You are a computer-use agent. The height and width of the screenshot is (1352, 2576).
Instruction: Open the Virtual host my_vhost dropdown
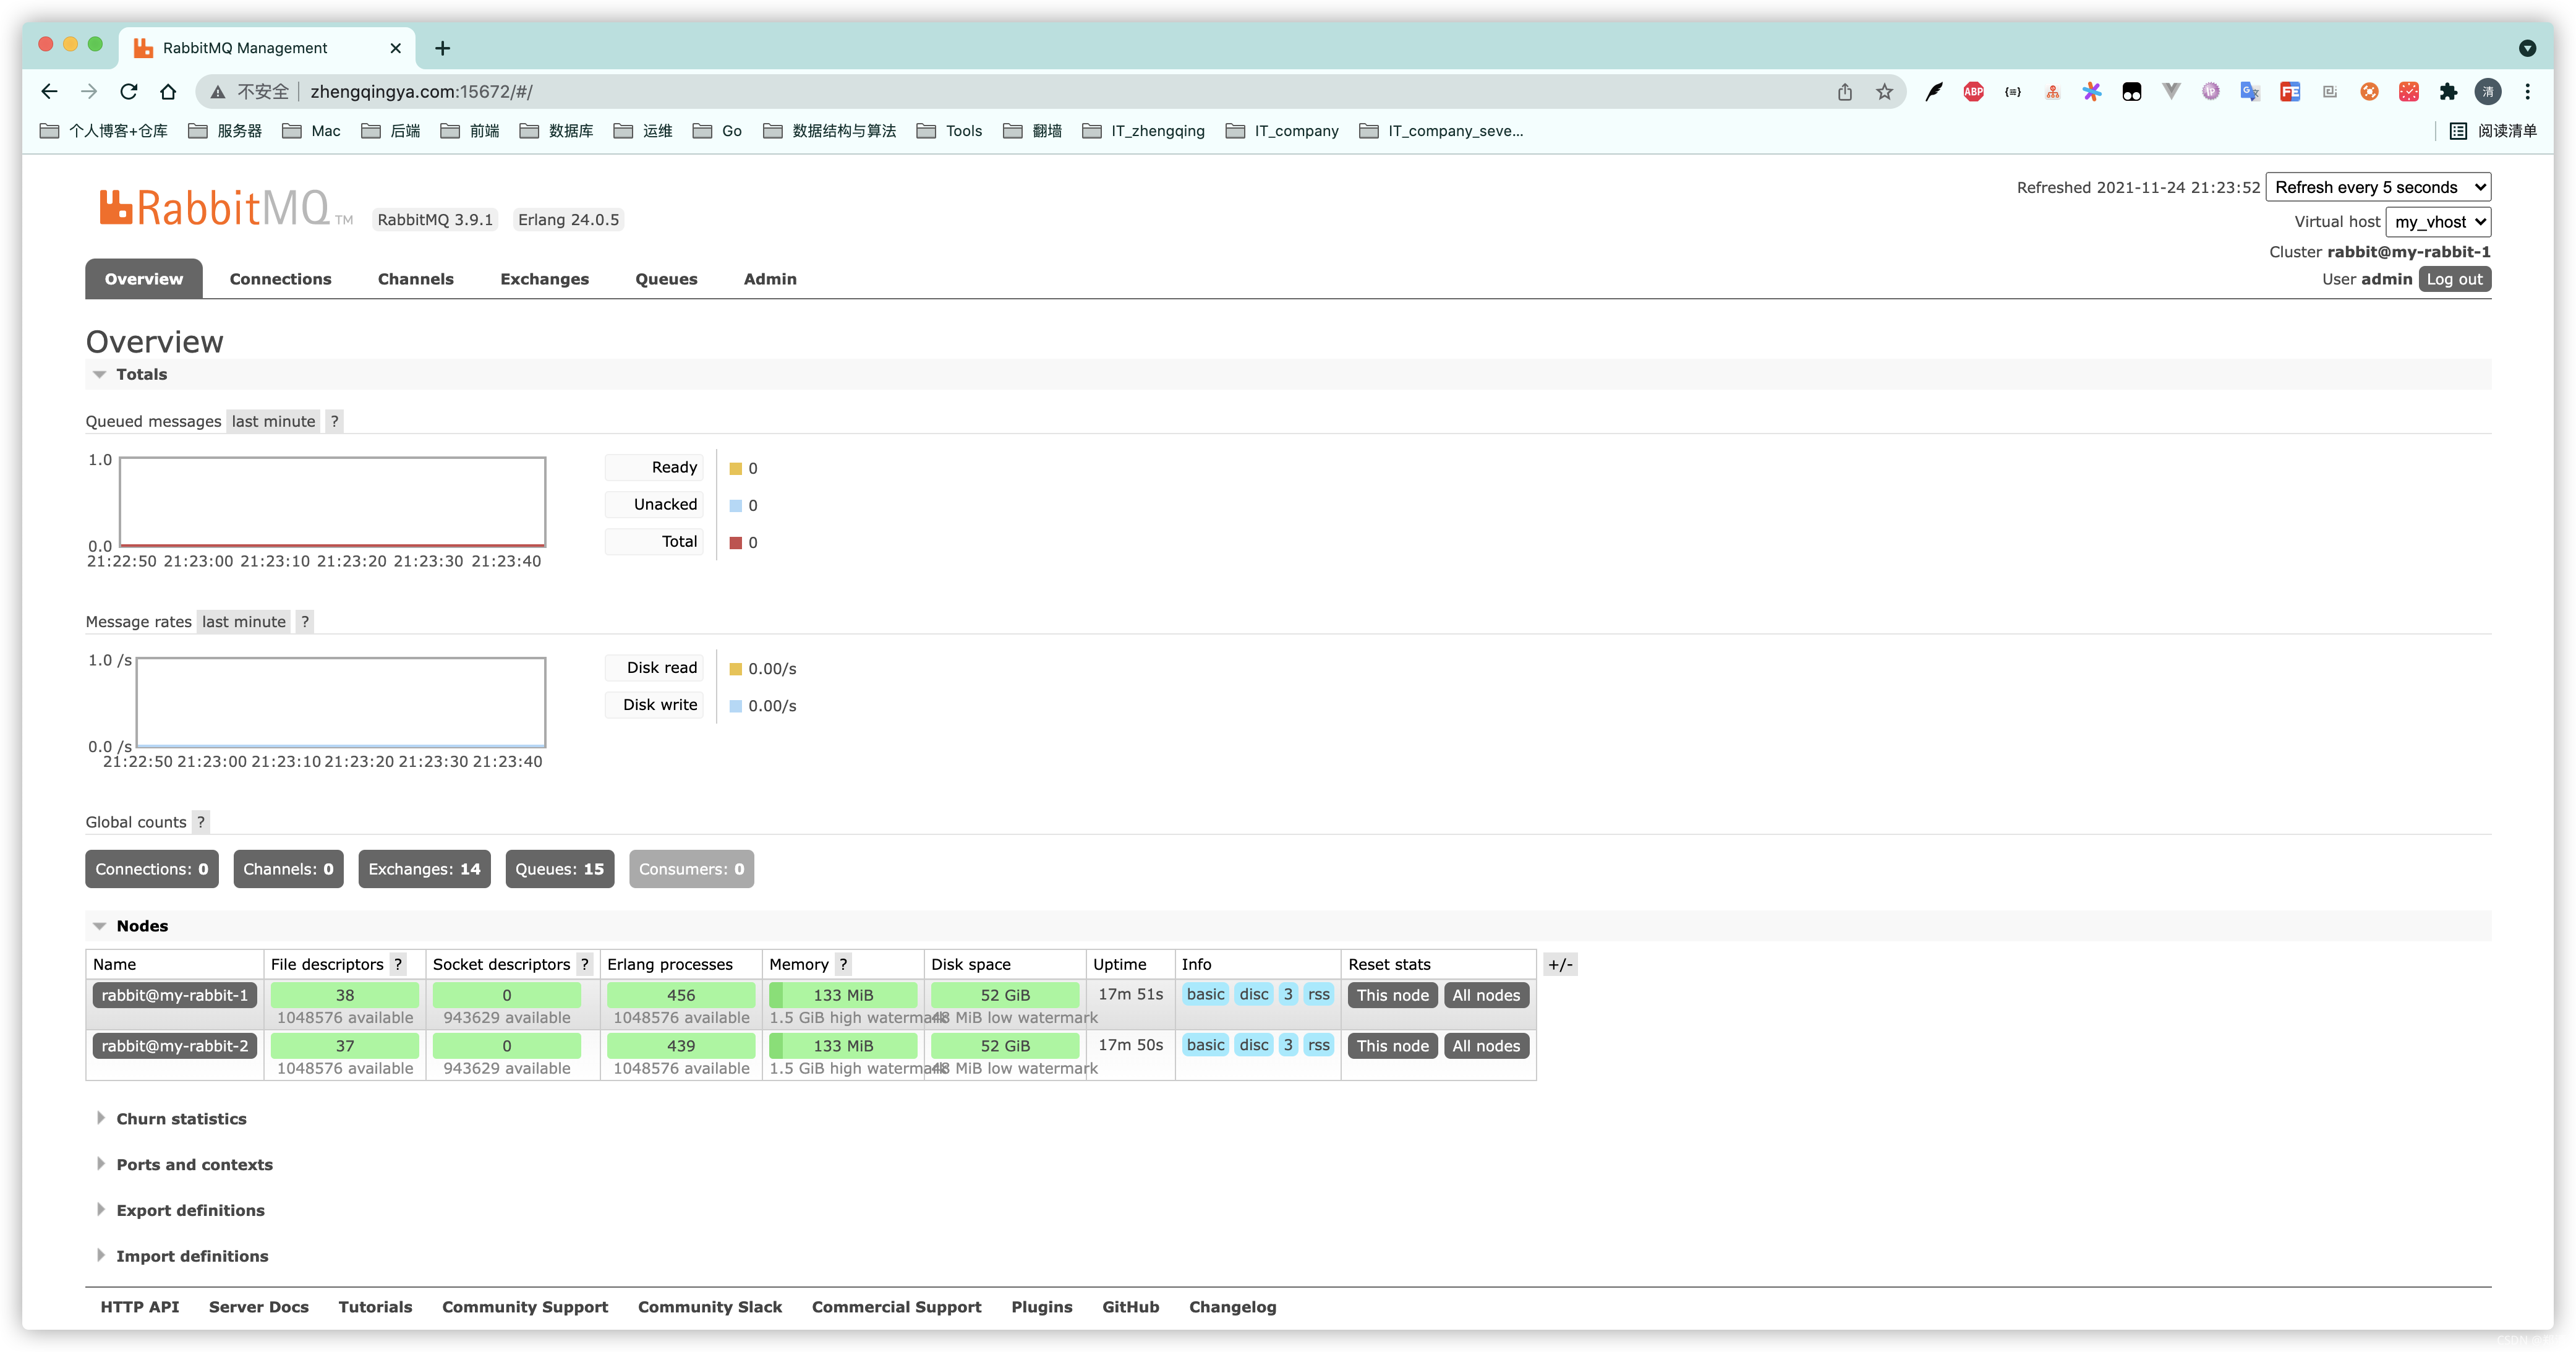2438,222
